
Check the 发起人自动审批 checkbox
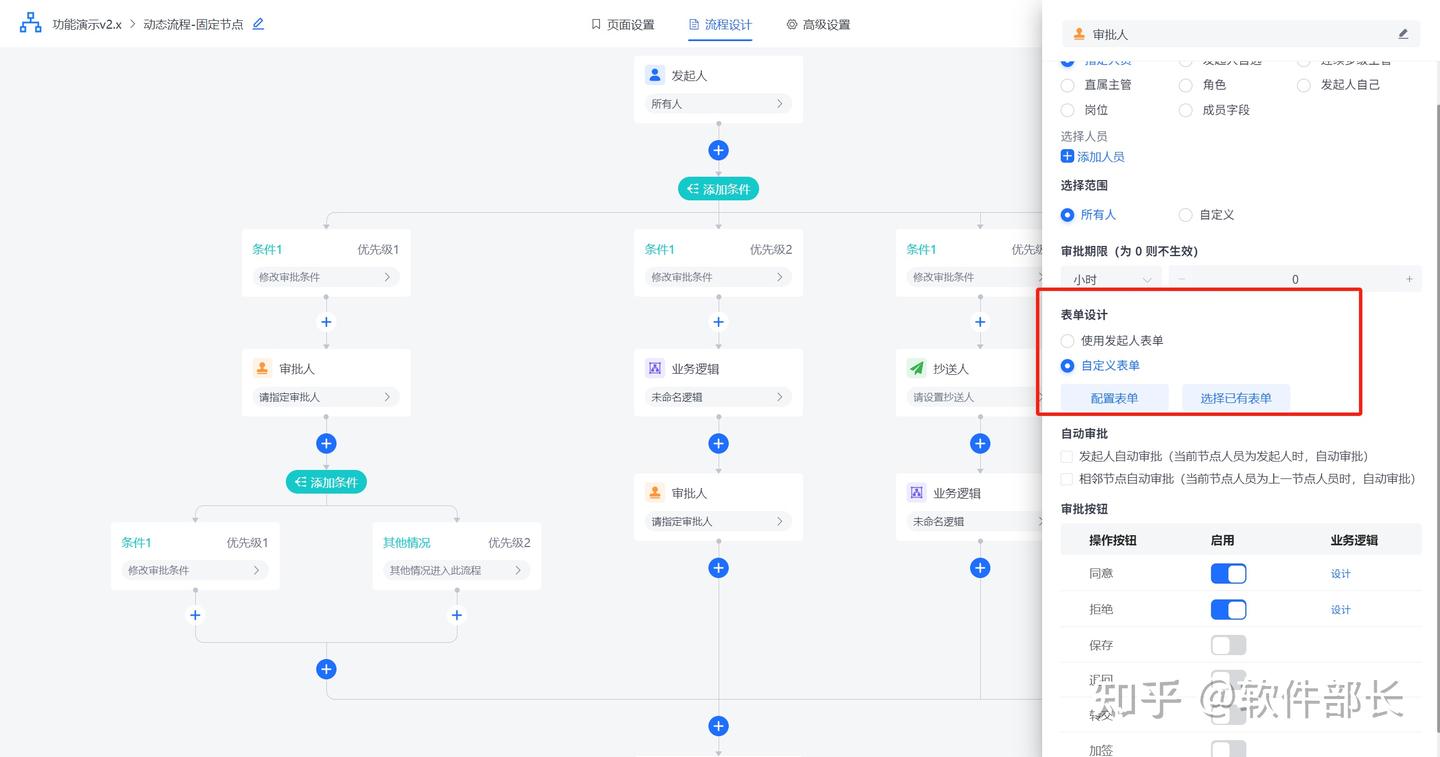click(x=1067, y=456)
